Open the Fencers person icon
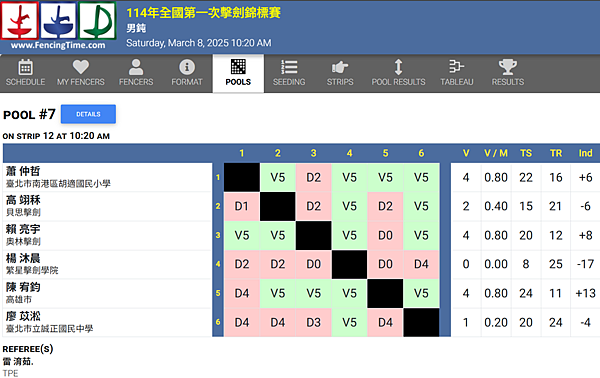Viewport: 600px width, 378px height. tap(136, 67)
